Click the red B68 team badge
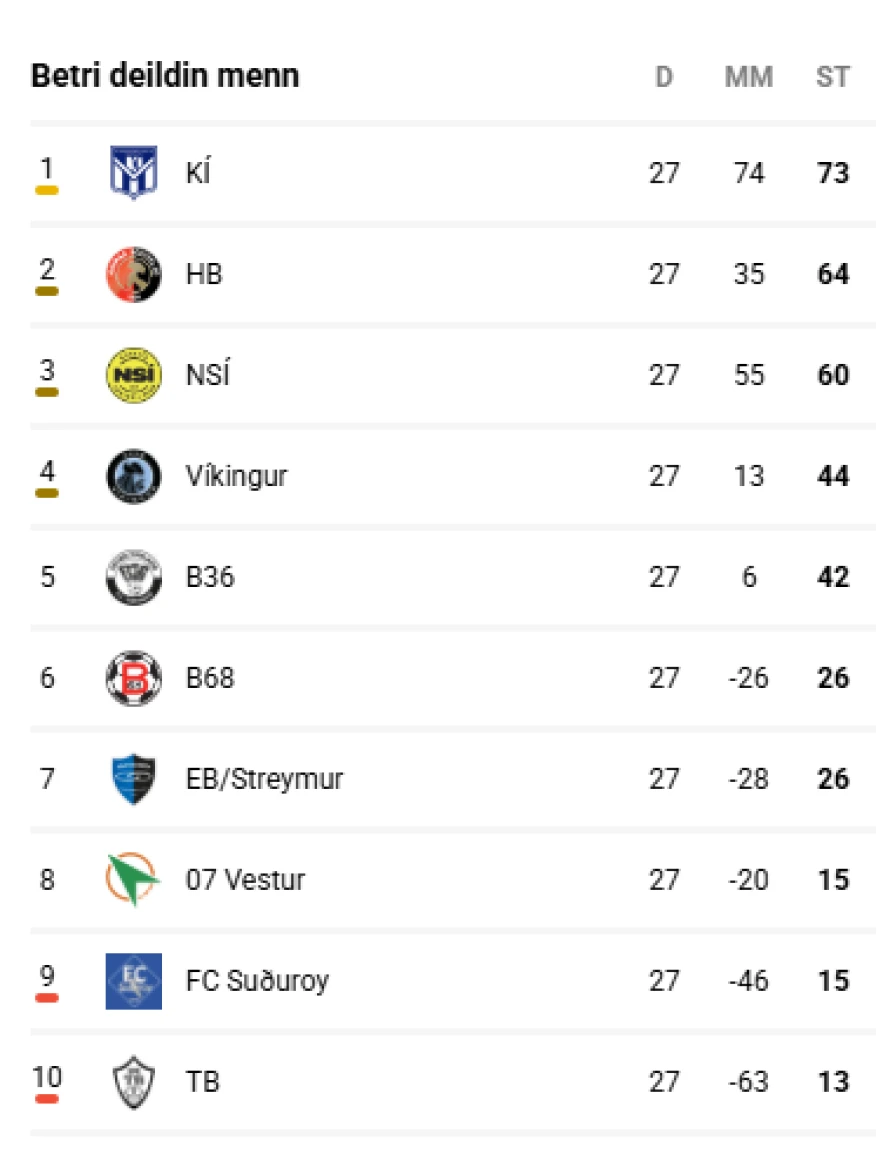 [x=133, y=678]
